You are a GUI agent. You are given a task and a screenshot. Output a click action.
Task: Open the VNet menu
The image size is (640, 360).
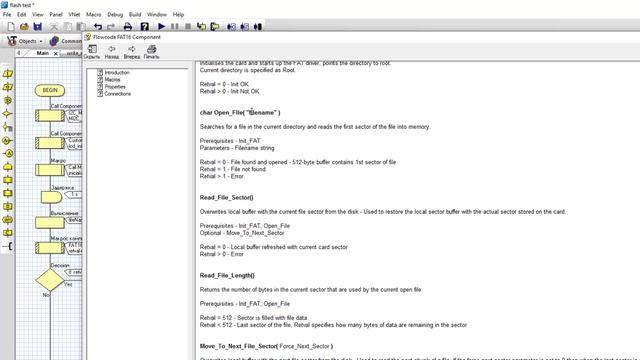click(74, 14)
